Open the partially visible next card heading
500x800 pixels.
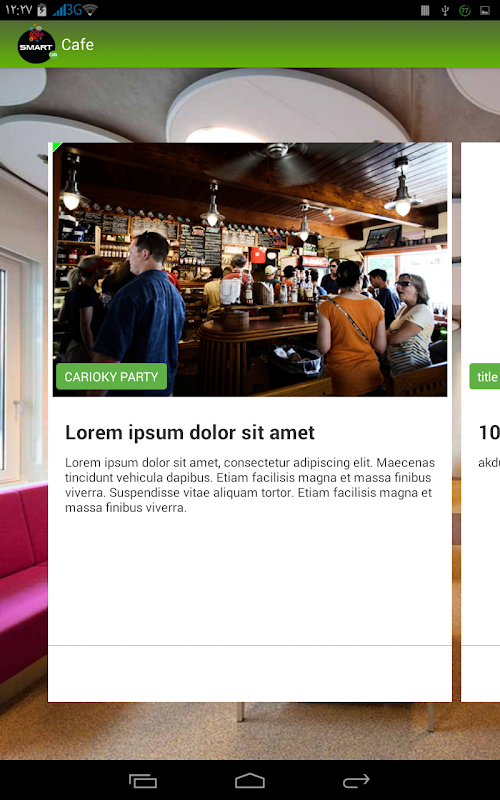[x=489, y=433]
